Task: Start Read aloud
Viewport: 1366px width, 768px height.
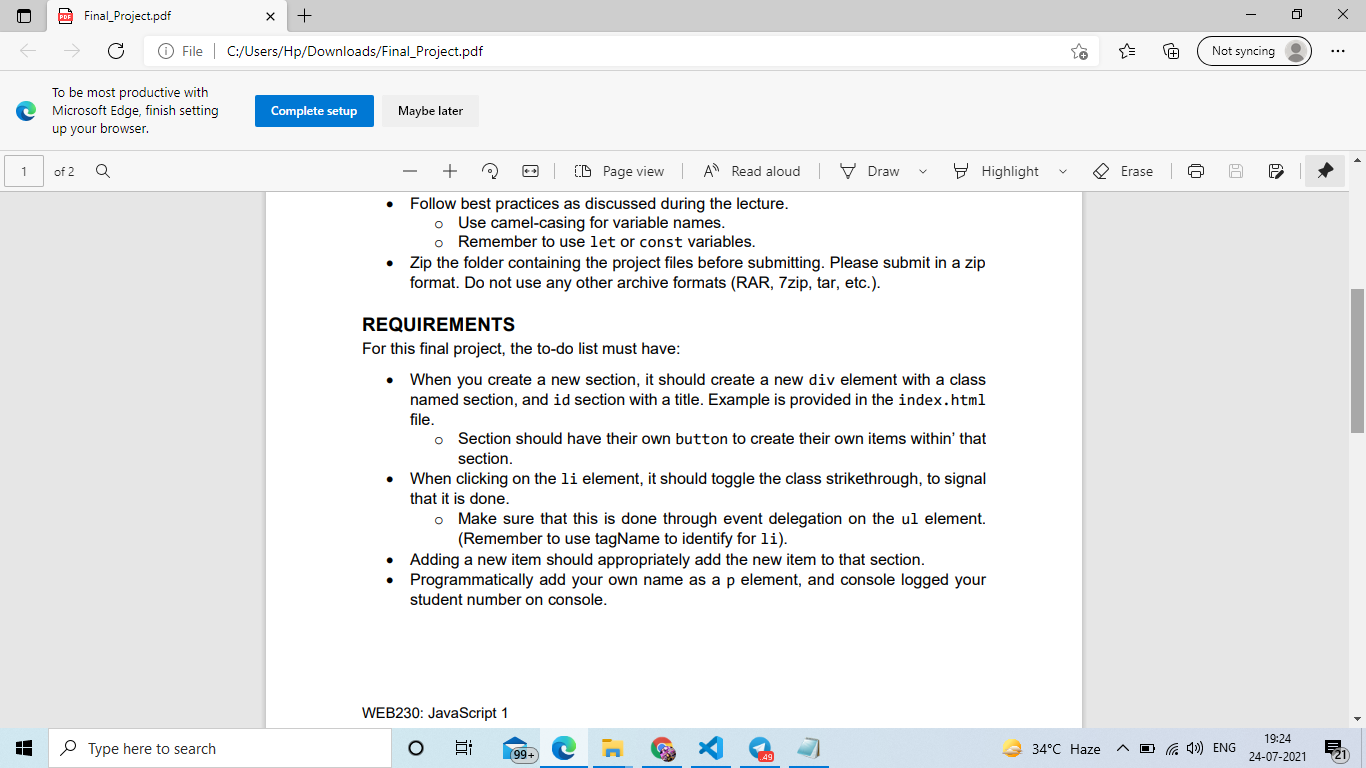Action: click(x=751, y=171)
